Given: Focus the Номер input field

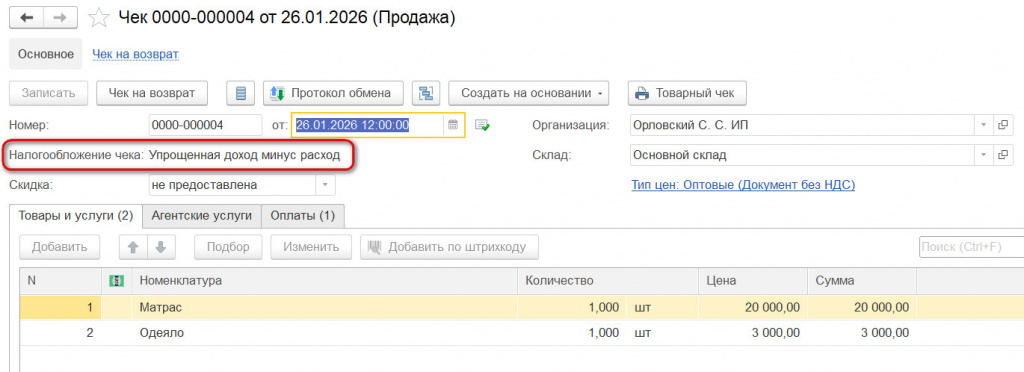Looking at the screenshot, I should pos(205,125).
